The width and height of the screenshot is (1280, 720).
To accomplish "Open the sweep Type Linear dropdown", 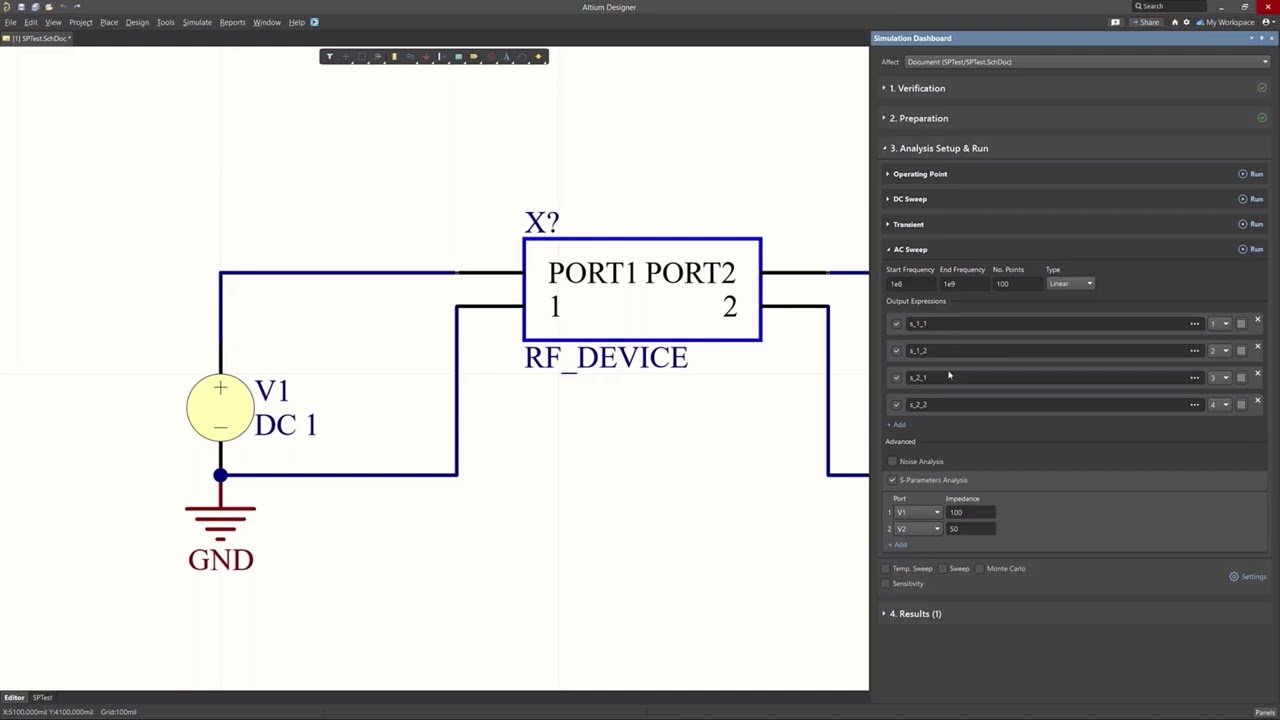I will pos(1070,284).
